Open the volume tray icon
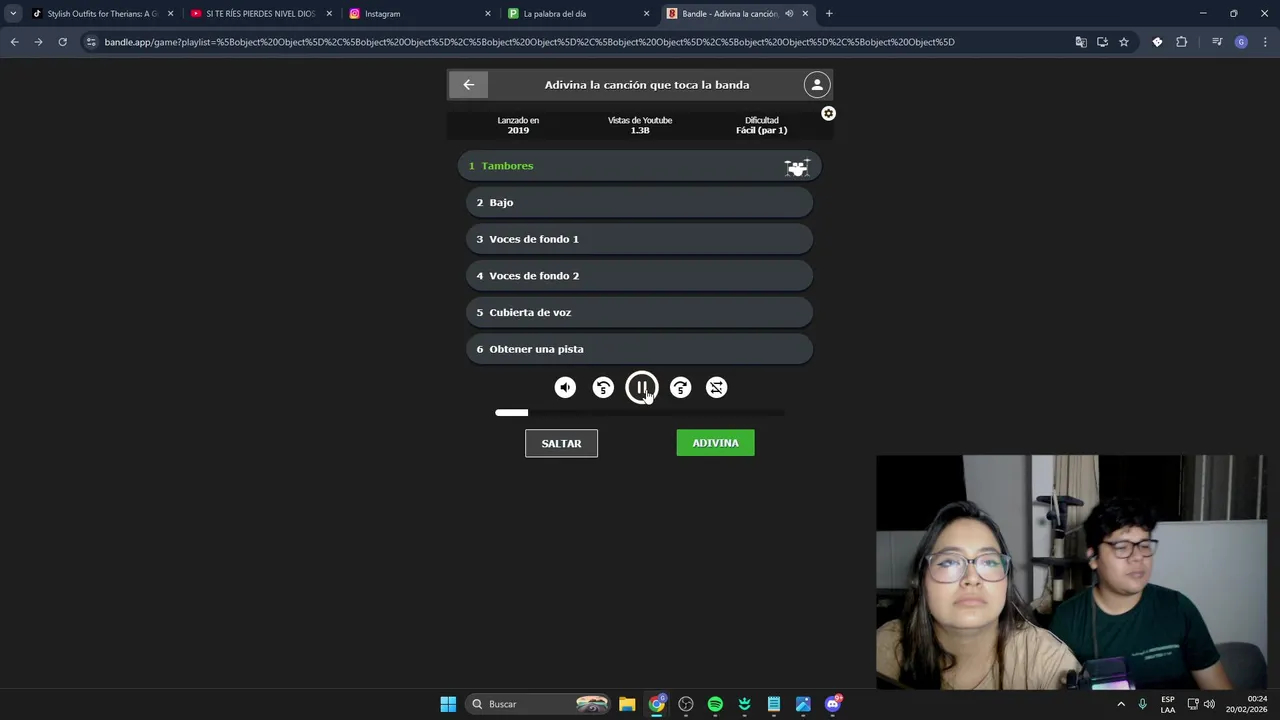 pyautogui.click(x=1210, y=704)
